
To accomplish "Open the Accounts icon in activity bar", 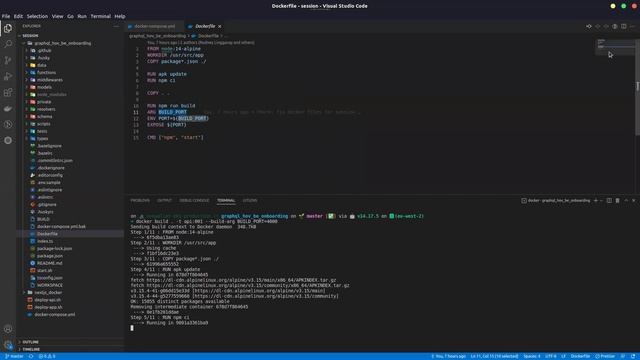I will (8, 329).
